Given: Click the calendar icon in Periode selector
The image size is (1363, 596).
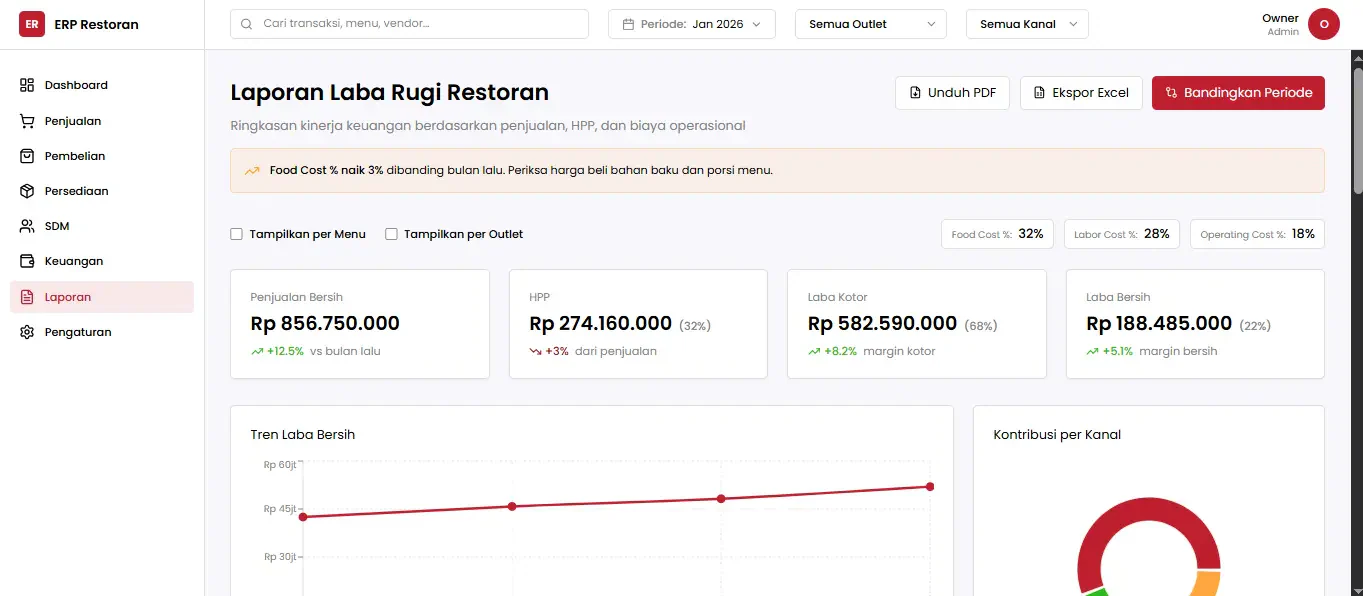Looking at the screenshot, I should [629, 24].
